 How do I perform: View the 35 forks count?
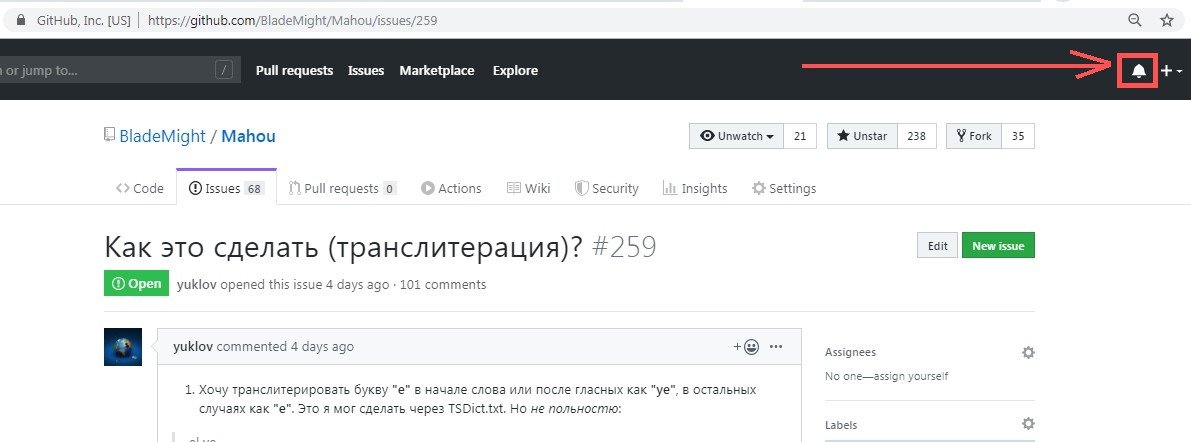(x=1019, y=136)
